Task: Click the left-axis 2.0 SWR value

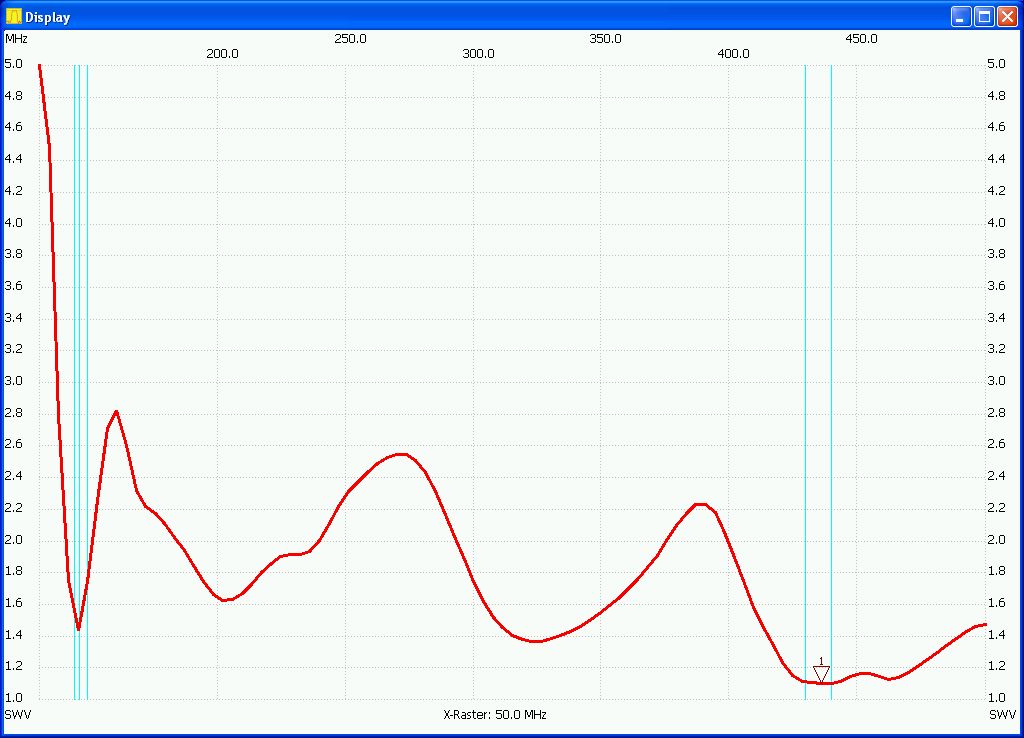Action: pyautogui.click(x=14, y=539)
